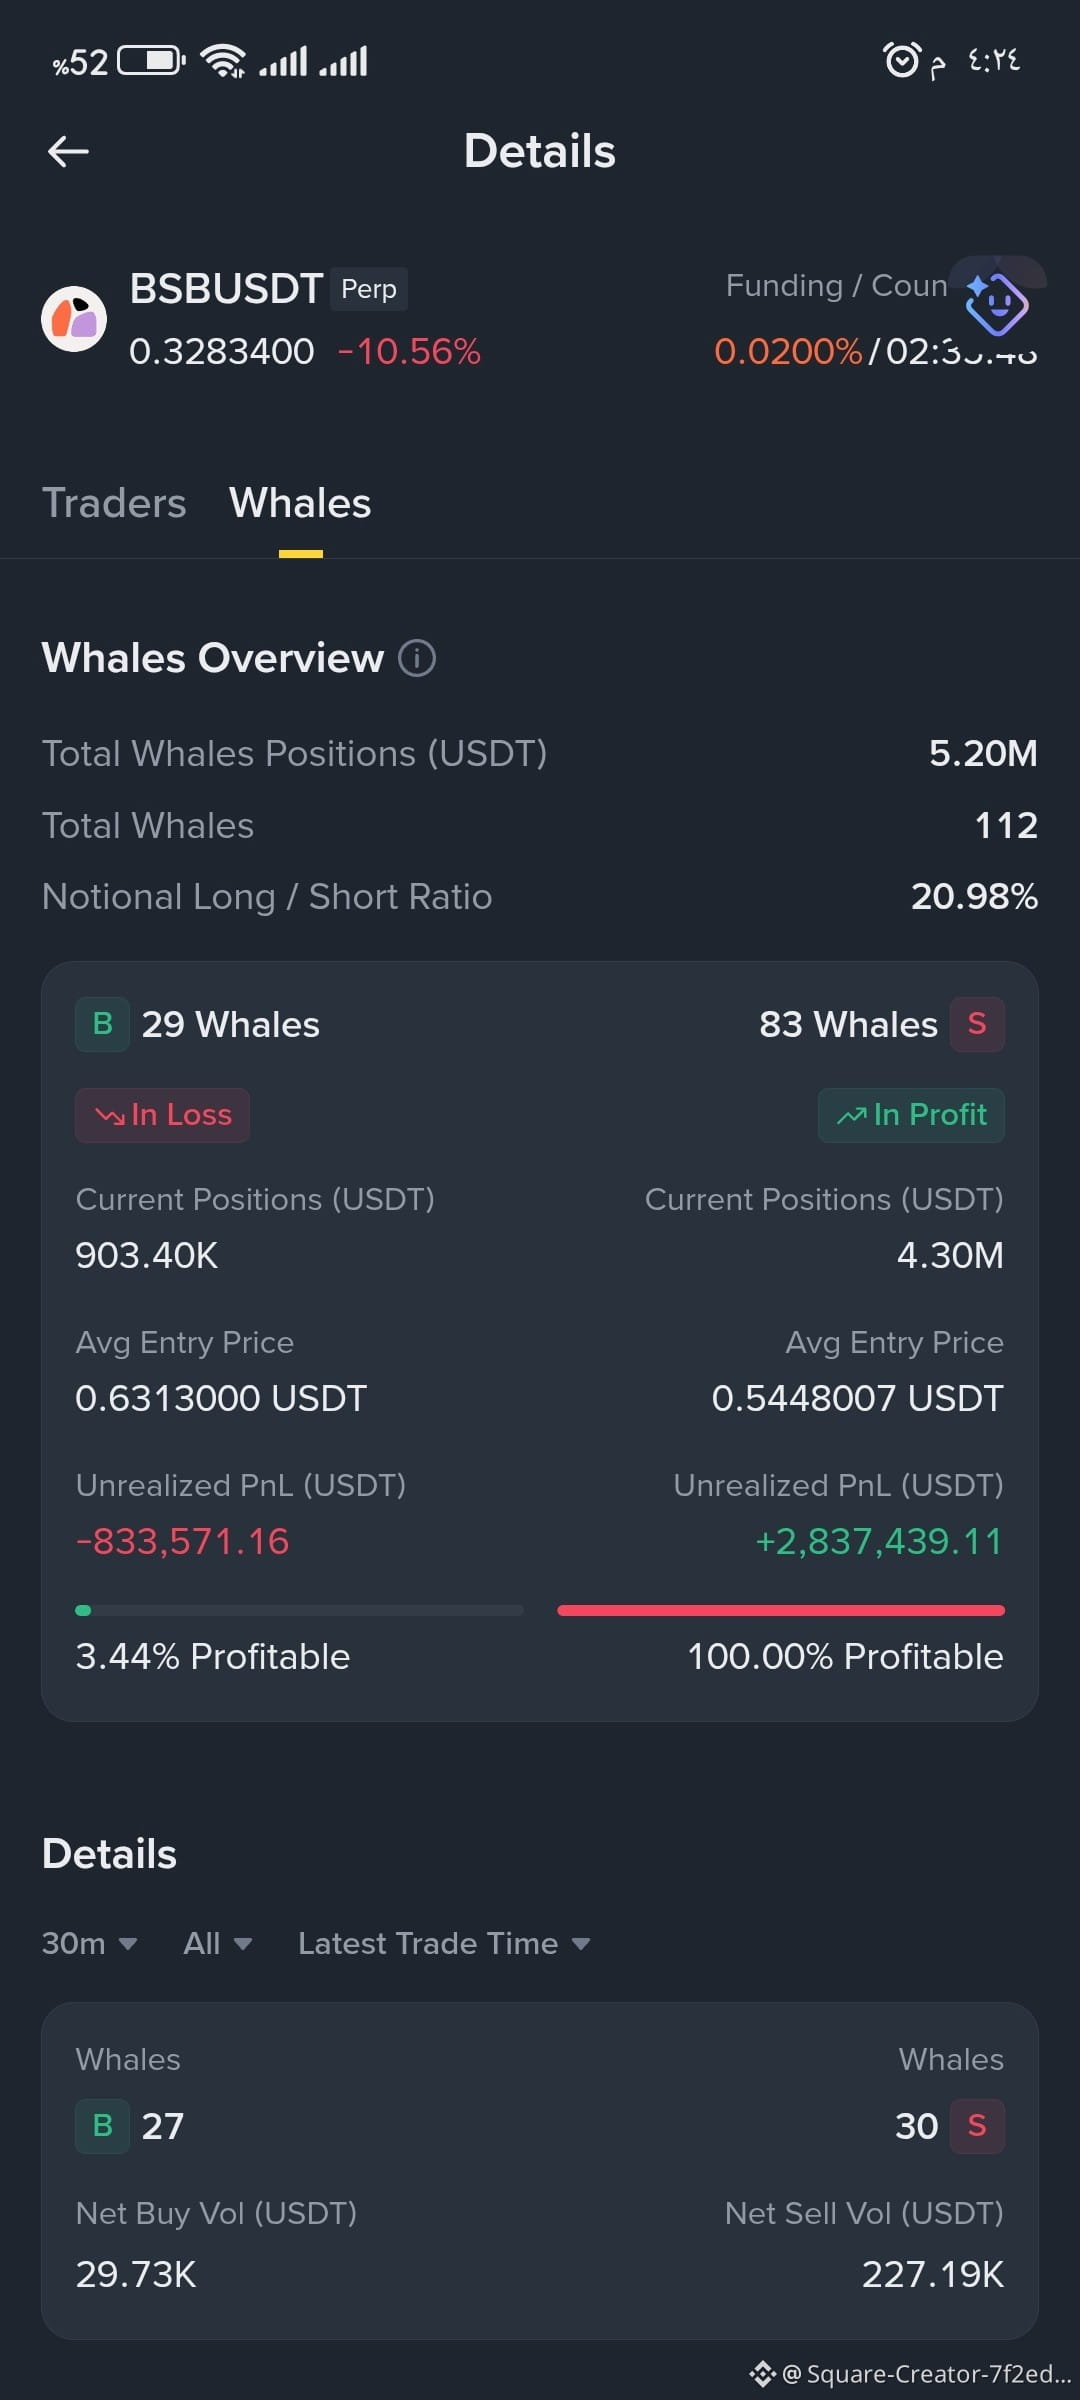
Task: Tap the Perp tag beside BSBUSDT
Action: [369, 289]
